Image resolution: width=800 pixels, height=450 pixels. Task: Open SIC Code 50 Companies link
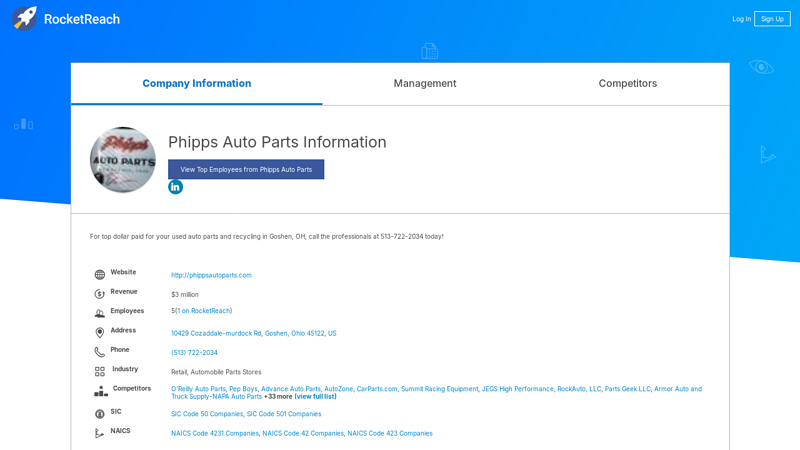pos(207,414)
